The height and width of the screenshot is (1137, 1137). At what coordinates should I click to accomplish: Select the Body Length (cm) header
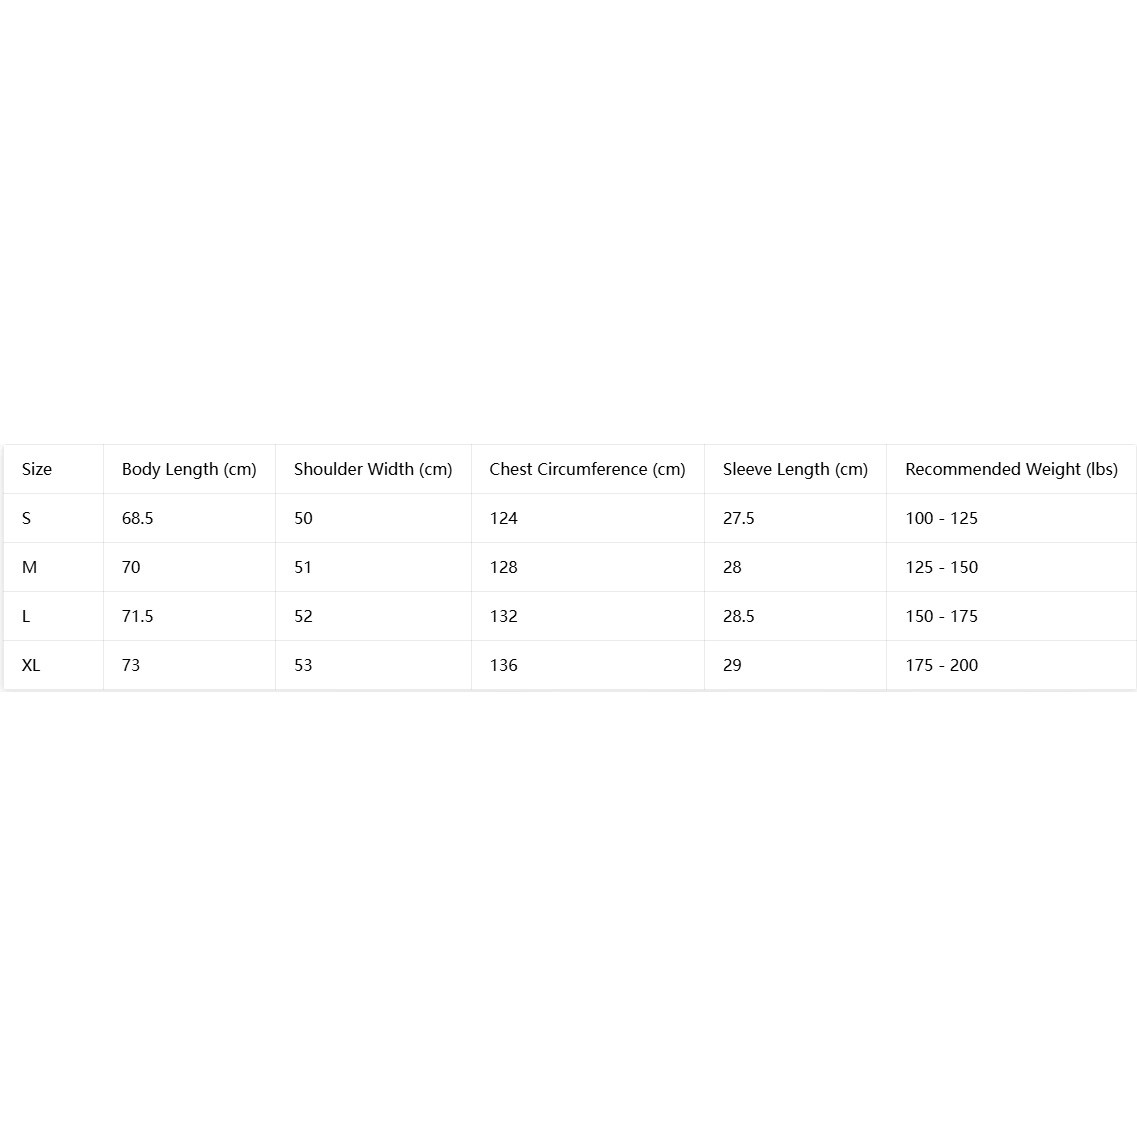click(x=189, y=469)
